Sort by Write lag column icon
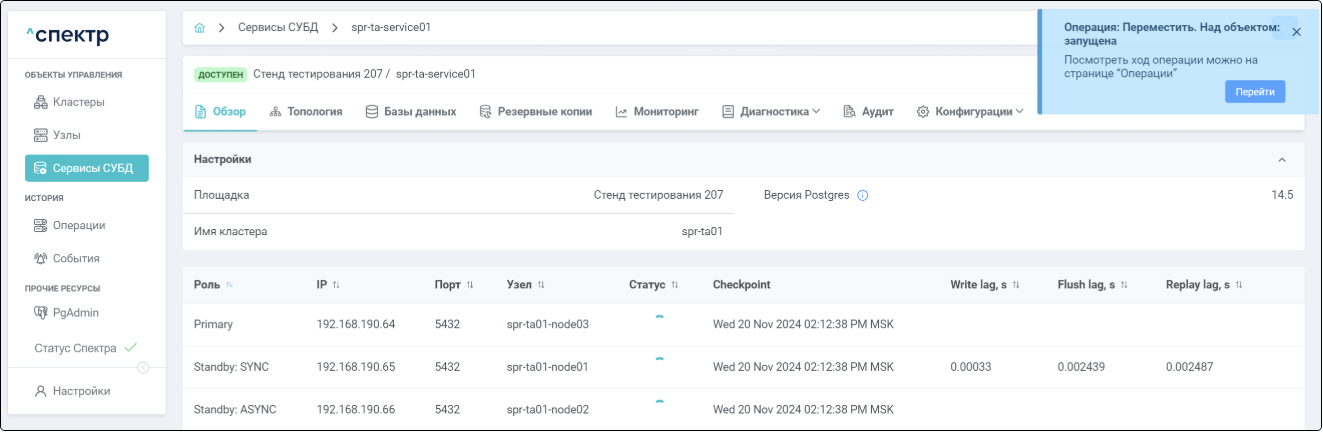 tap(1016, 286)
